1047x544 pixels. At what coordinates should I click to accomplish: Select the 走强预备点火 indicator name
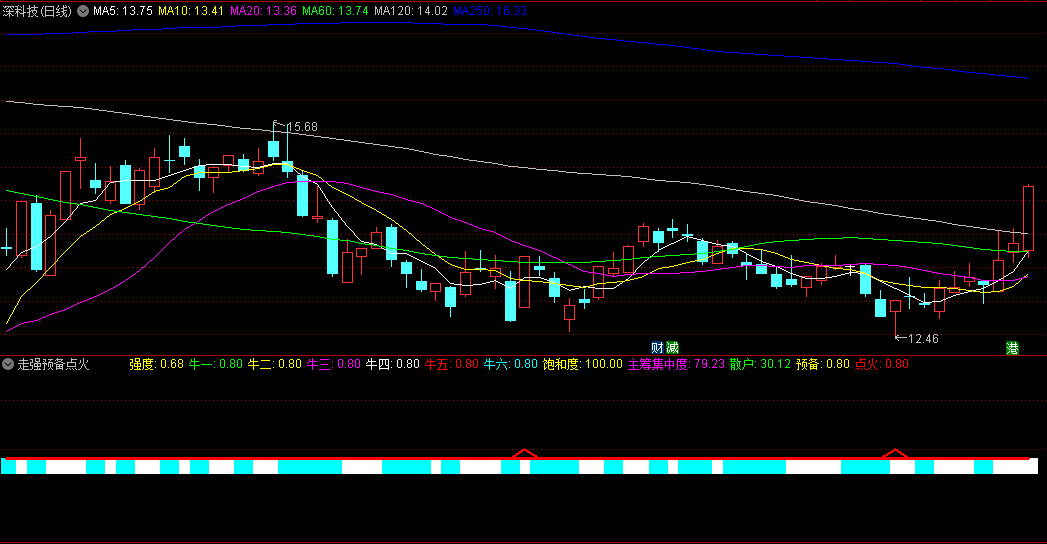click(x=53, y=364)
